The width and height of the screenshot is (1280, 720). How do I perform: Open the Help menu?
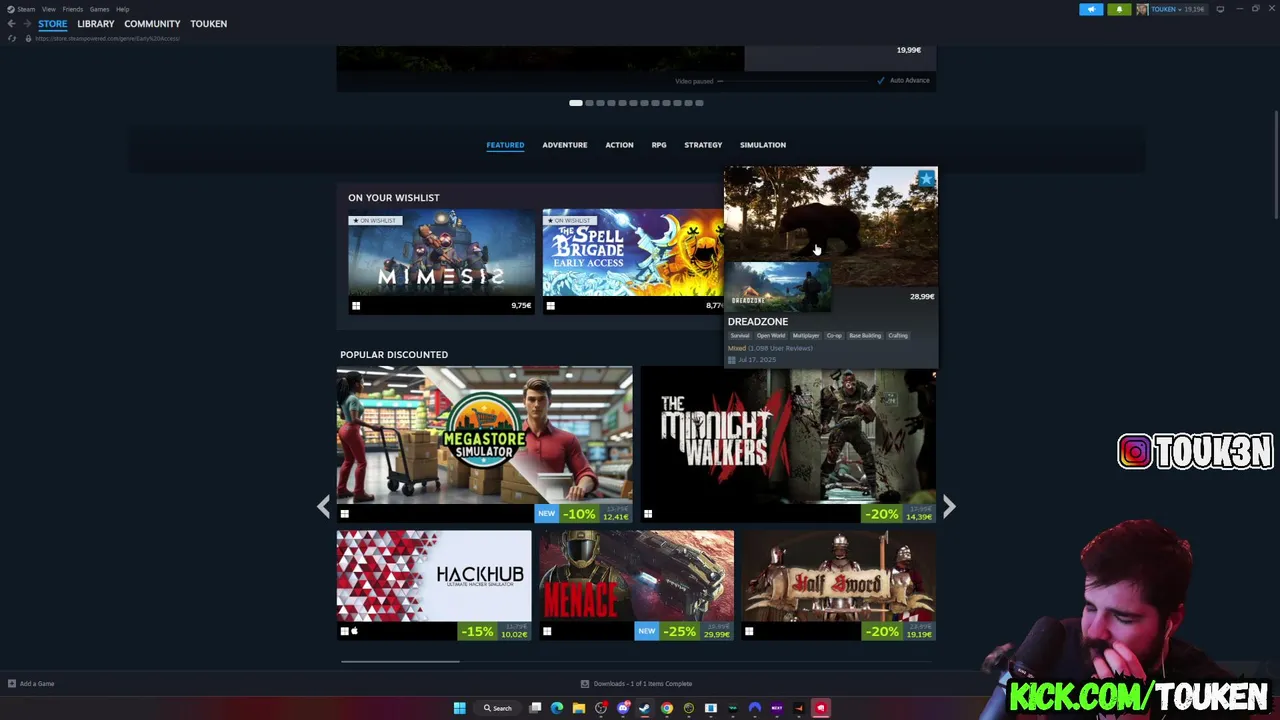pyautogui.click(x=122, y=9)
